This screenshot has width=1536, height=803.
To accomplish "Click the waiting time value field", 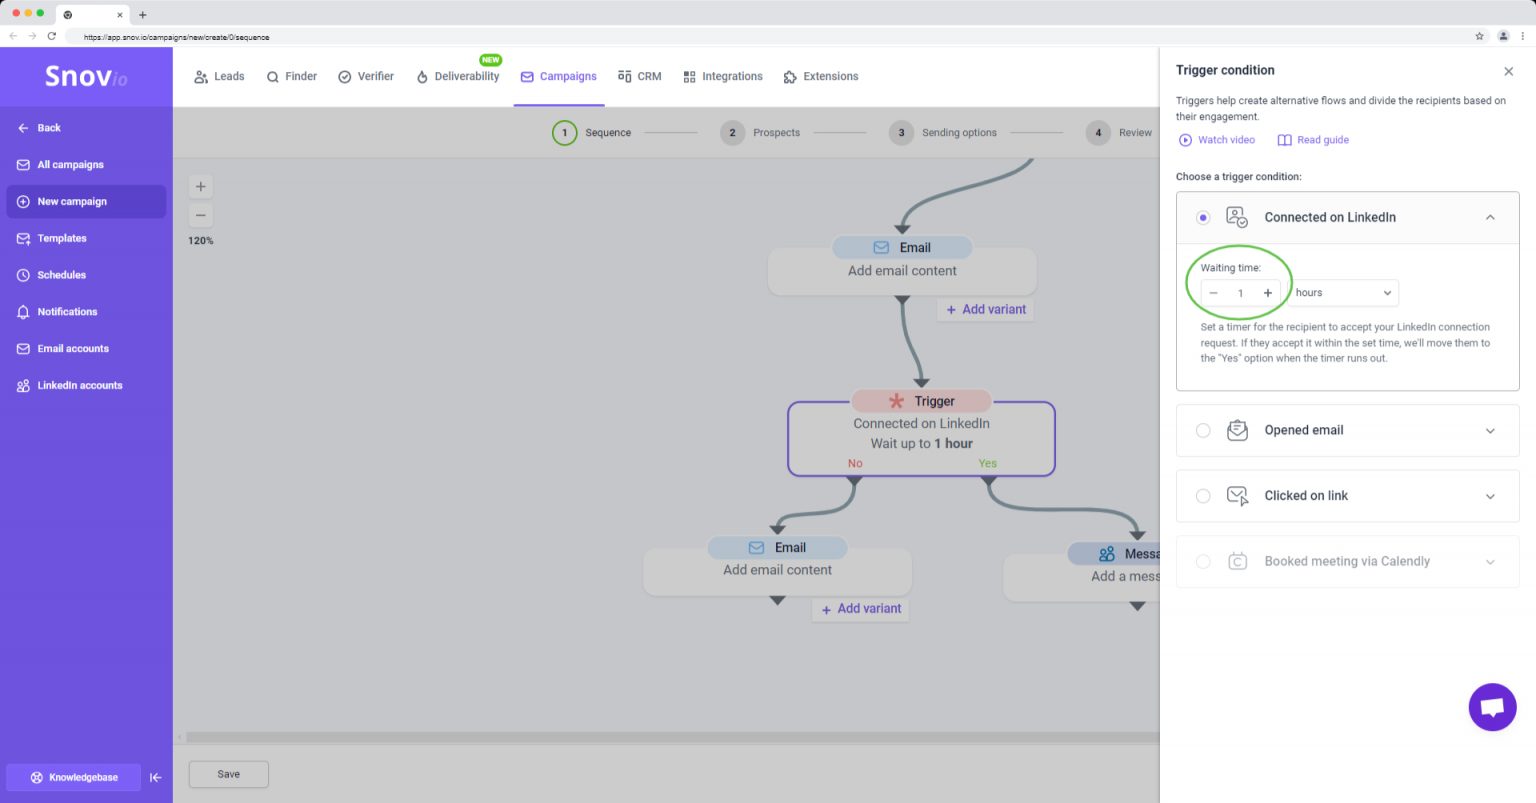I will (x=1240, y=293).
